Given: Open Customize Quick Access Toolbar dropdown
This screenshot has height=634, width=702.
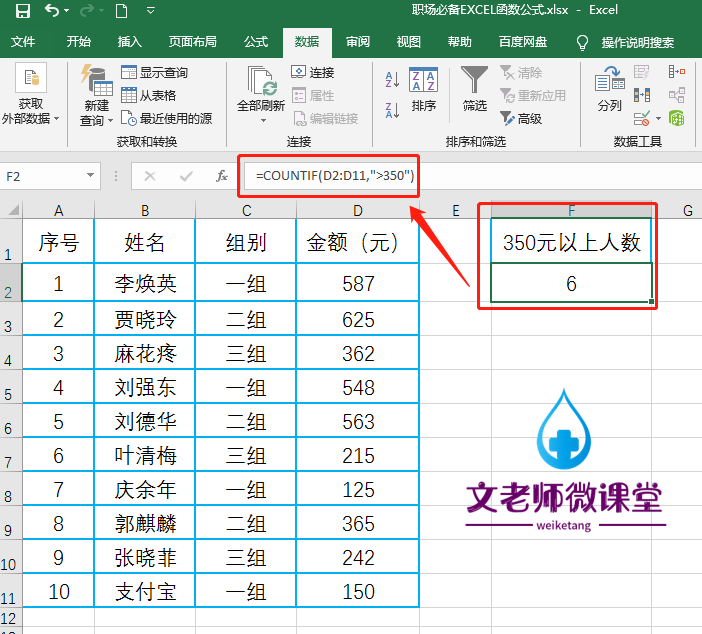Looking at the screenshot, I should coord(151,10).
